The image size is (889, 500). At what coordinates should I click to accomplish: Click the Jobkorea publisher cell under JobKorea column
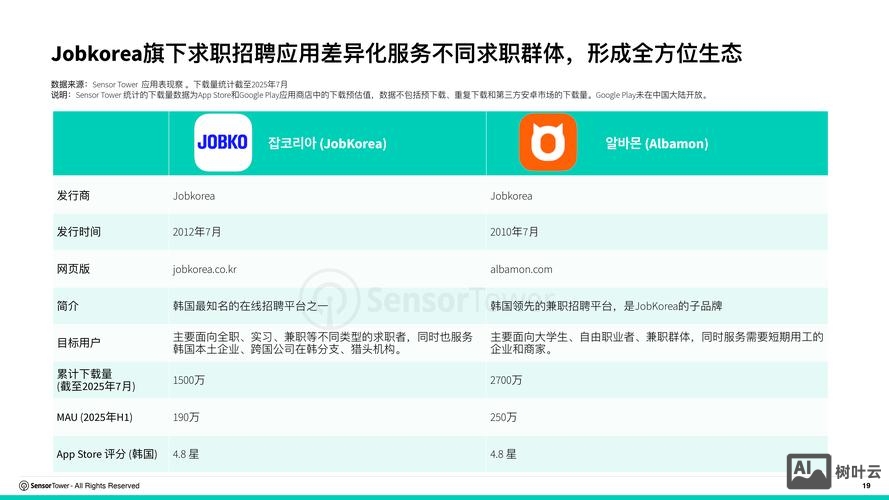click(x=194, y=196)
